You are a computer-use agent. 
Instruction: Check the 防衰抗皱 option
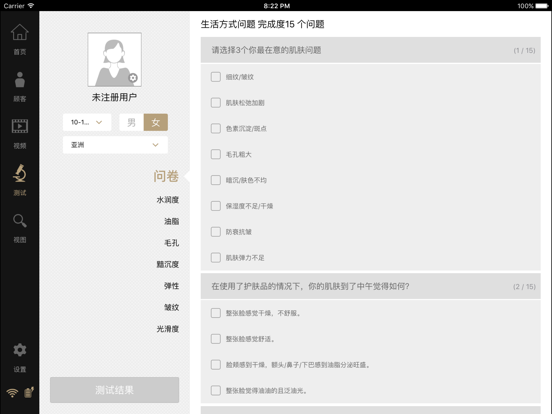coord(216,232)
